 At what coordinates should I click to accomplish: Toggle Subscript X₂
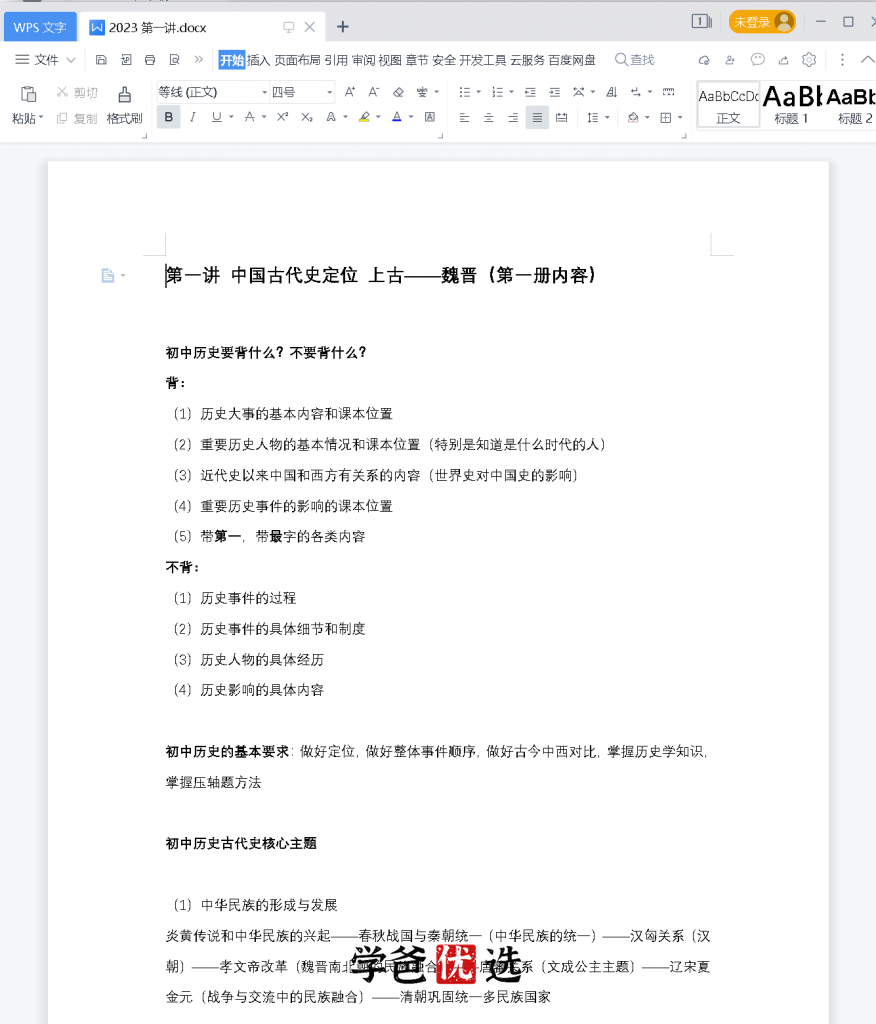tap(306, 117)
